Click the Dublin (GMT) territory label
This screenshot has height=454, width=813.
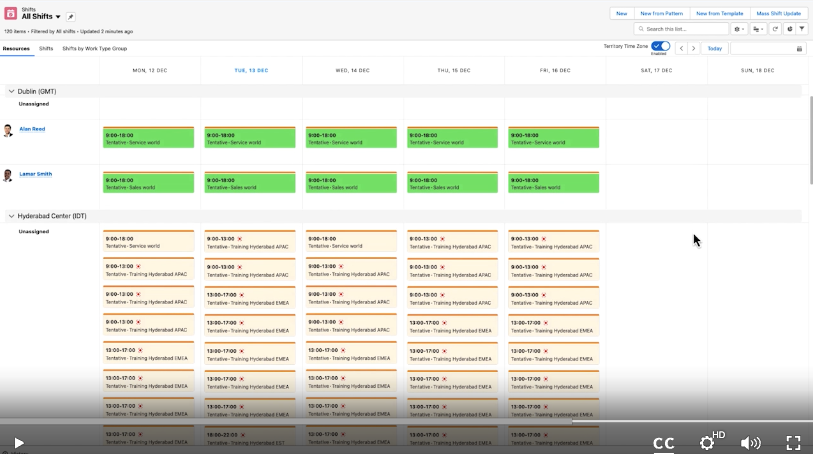[37, 91]
